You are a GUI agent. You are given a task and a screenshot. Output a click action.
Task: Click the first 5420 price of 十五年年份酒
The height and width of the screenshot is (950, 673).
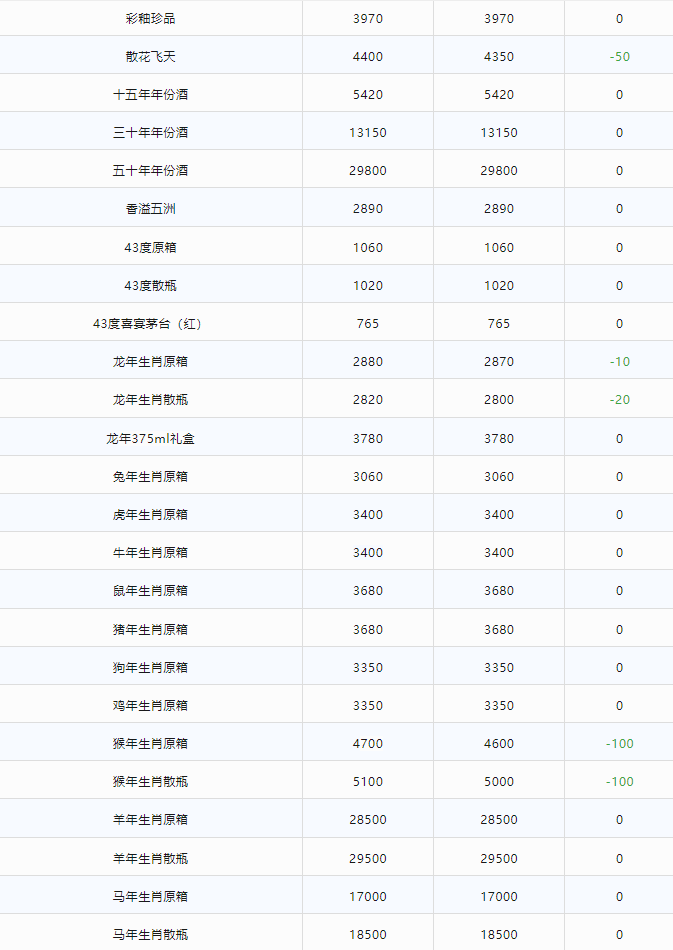pos(368,95)
